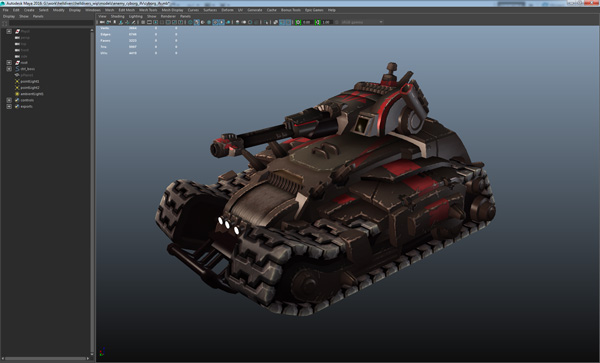The image size is (600, 363).
Task: Select the pointLight1 node in the outliner
Action: coord(29,81)
